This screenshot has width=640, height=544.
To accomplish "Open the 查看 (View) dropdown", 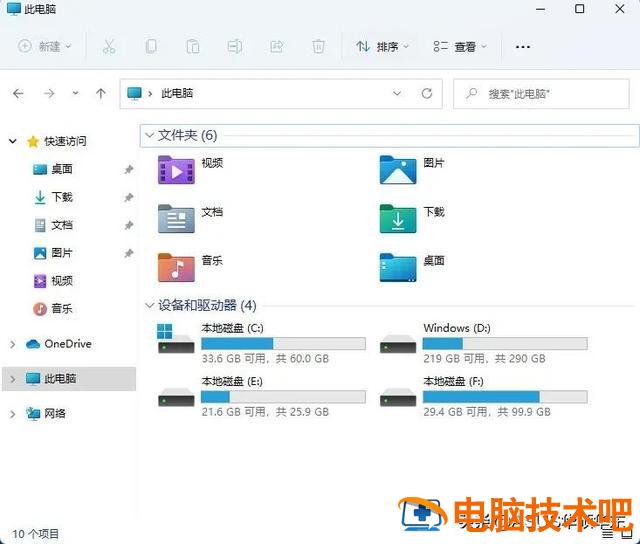I will [x=460, y=47].
